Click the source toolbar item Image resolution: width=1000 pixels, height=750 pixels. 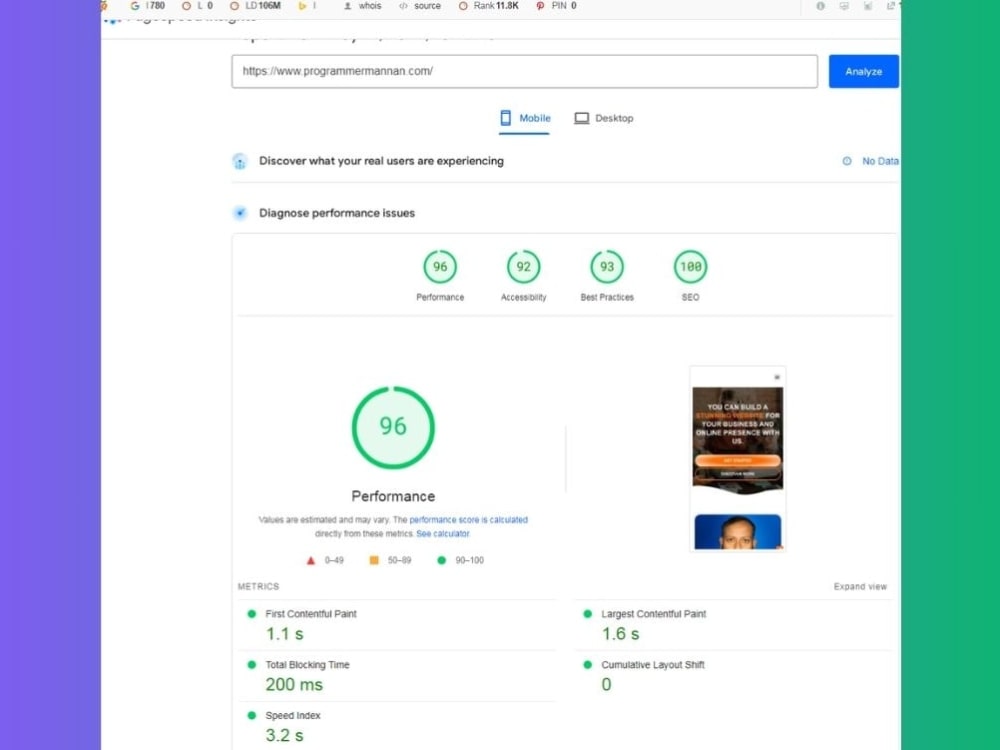click(420, 6)
